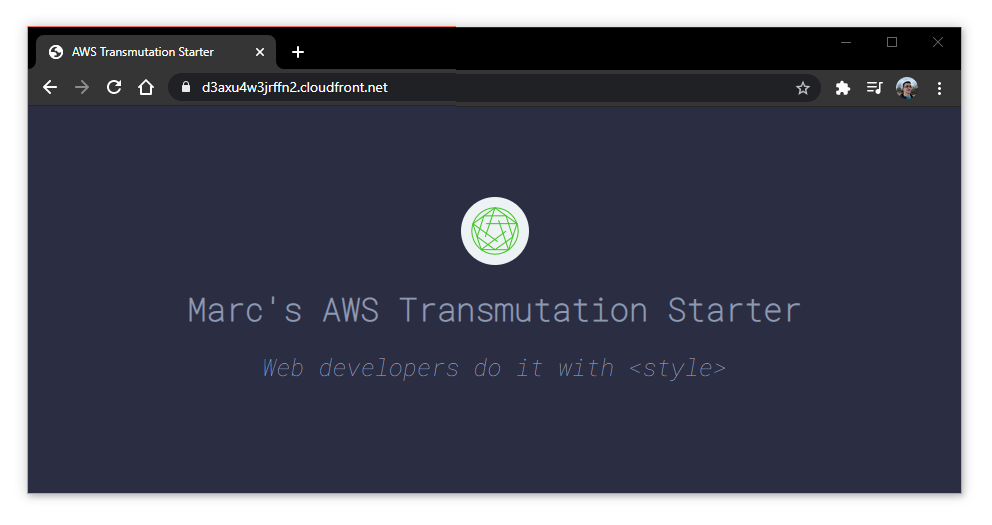Open the extensions puzzle menu
This screenshot has height=525, width=992.
point(843,88)
